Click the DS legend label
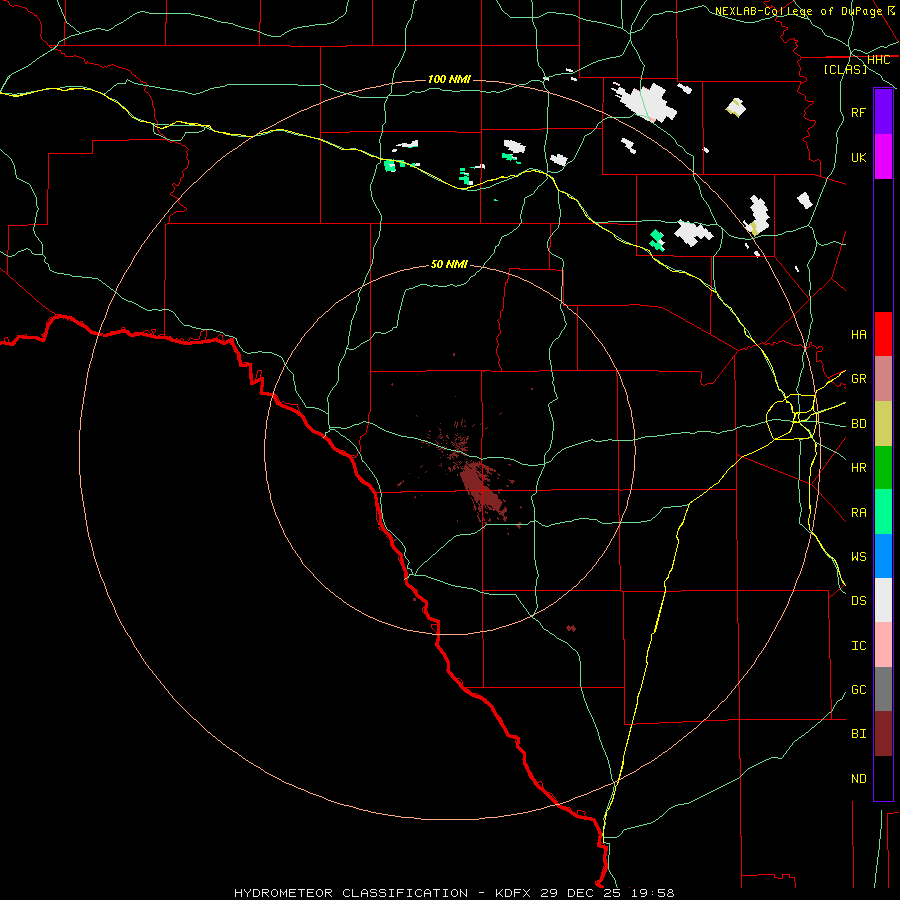Image resolution: width=900 pixels, height=900 pixels. pyautogui.click(x=858, y=600)
